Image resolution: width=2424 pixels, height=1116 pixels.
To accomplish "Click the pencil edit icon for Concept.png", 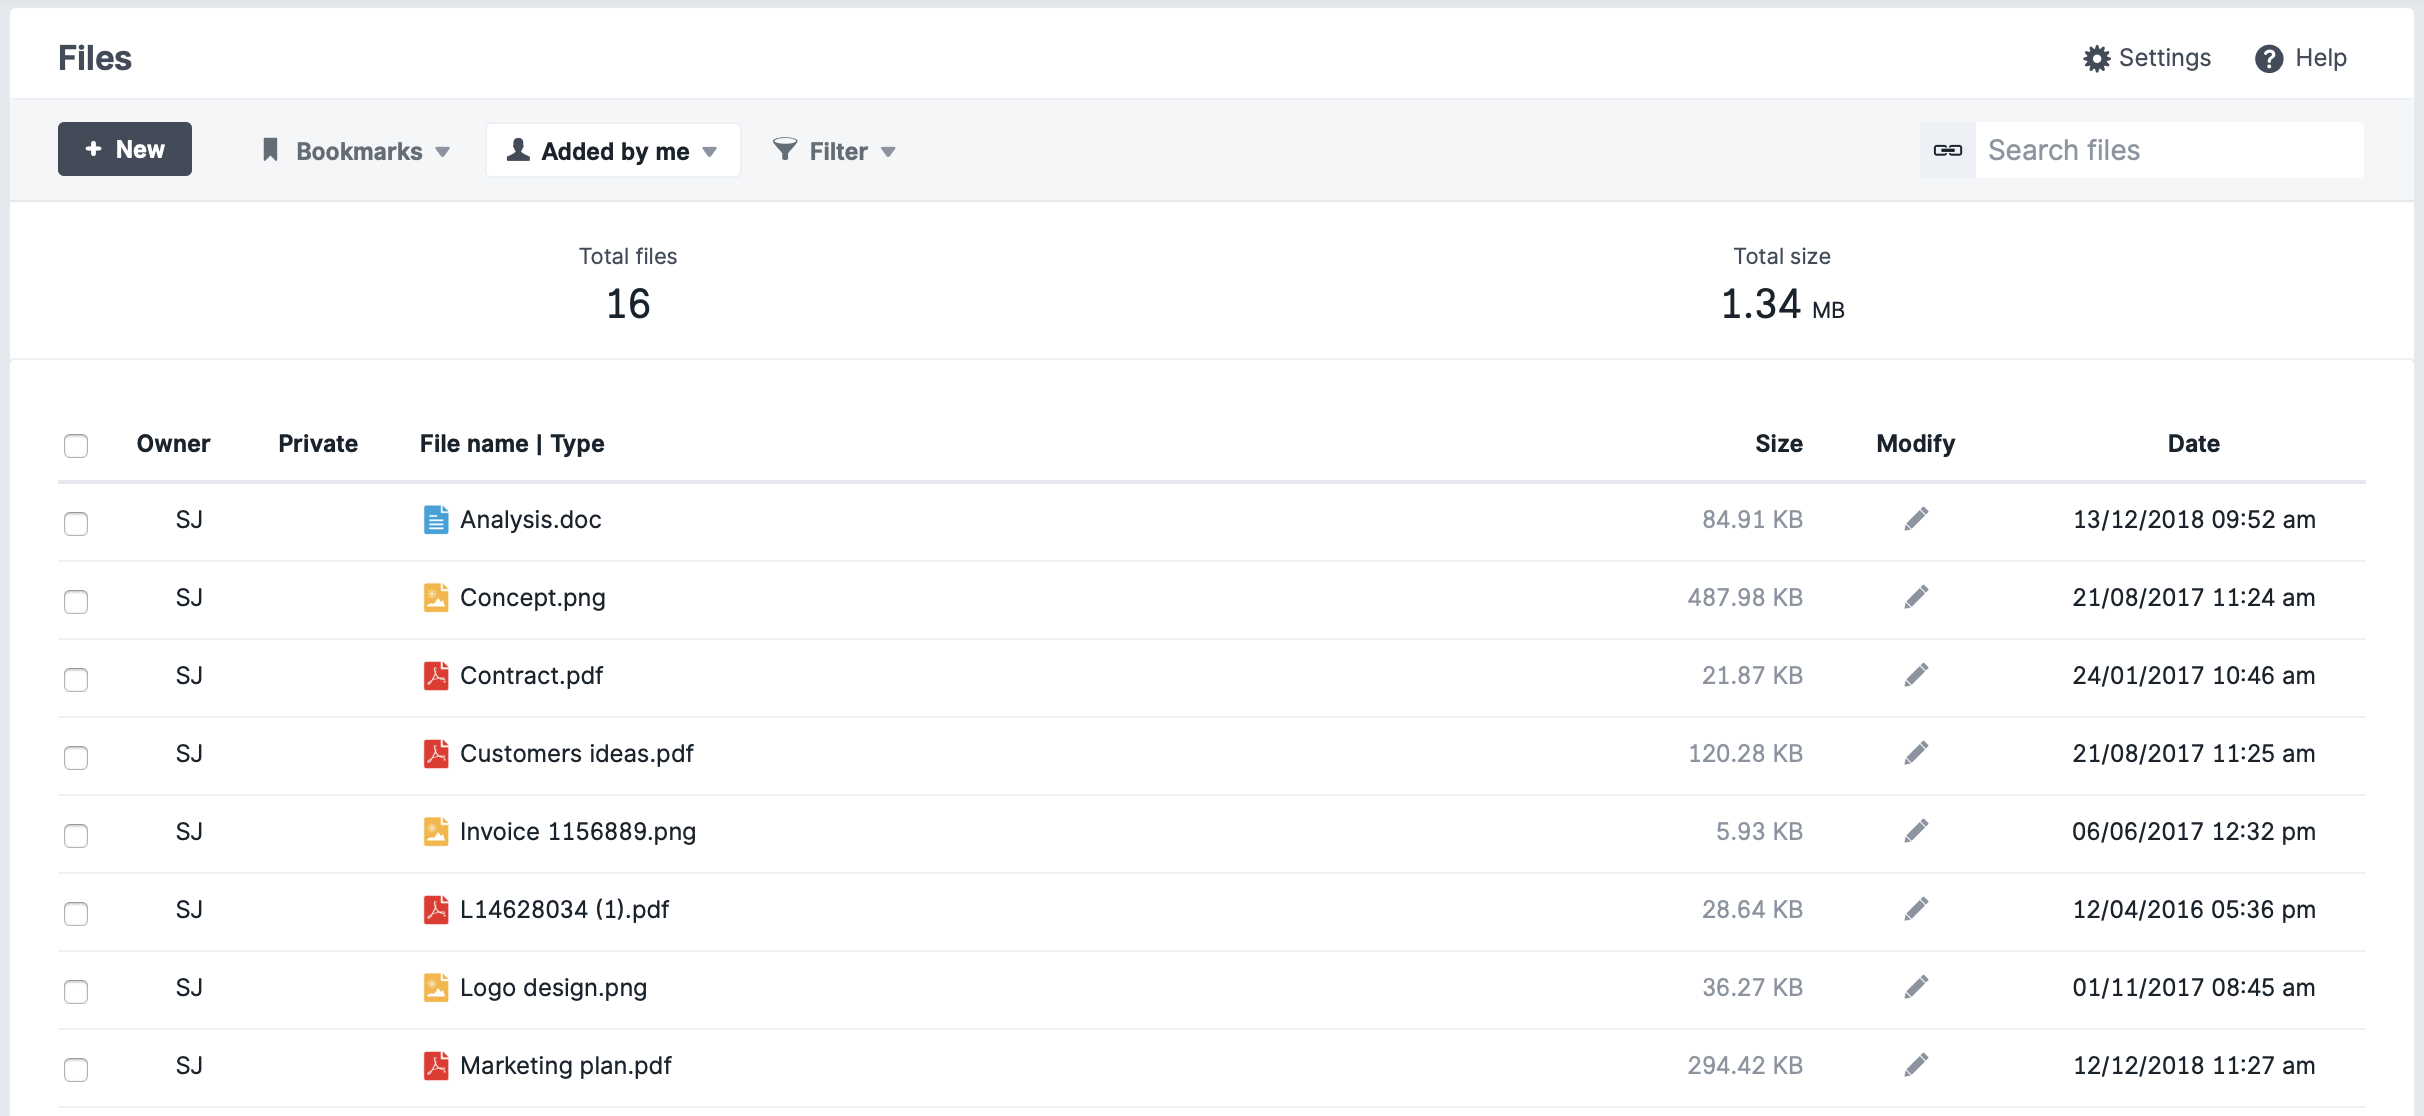I will (1916, 597).
